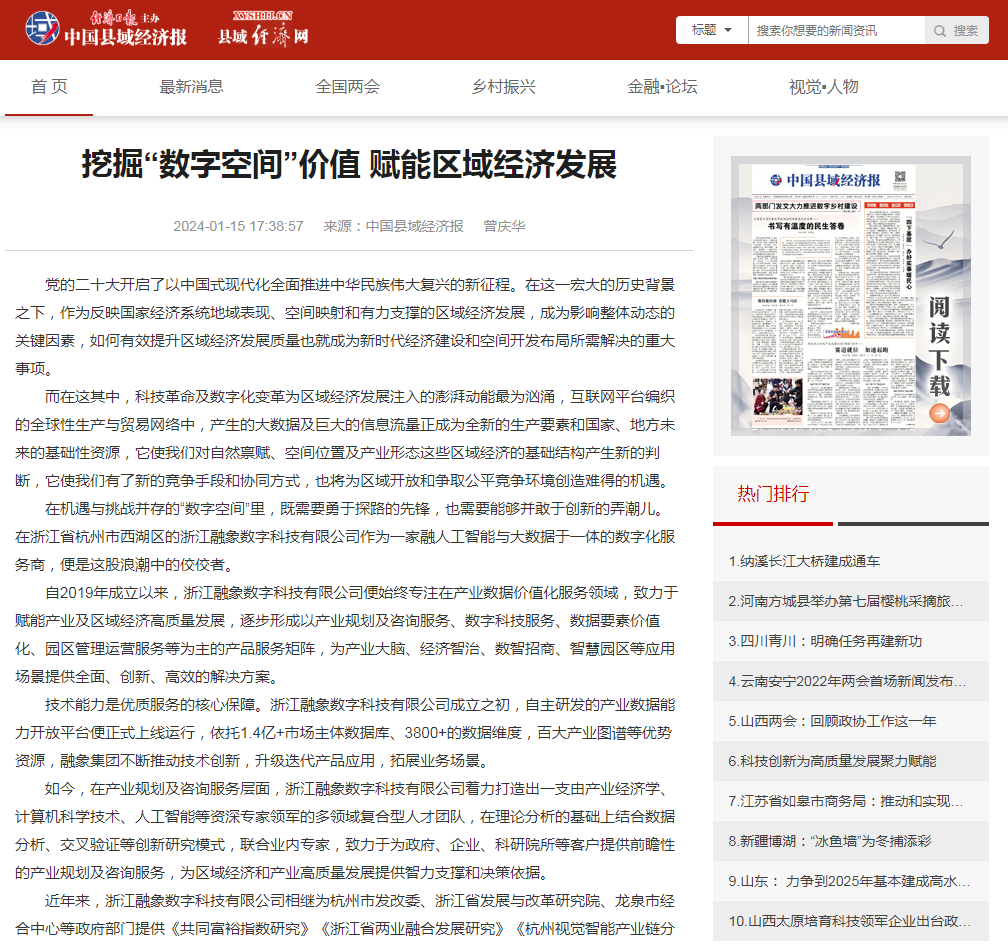Open the 视觉•人物 section
Viewport: 1008px width, 949px height.
pyautogui.click(x=824, y=87)
